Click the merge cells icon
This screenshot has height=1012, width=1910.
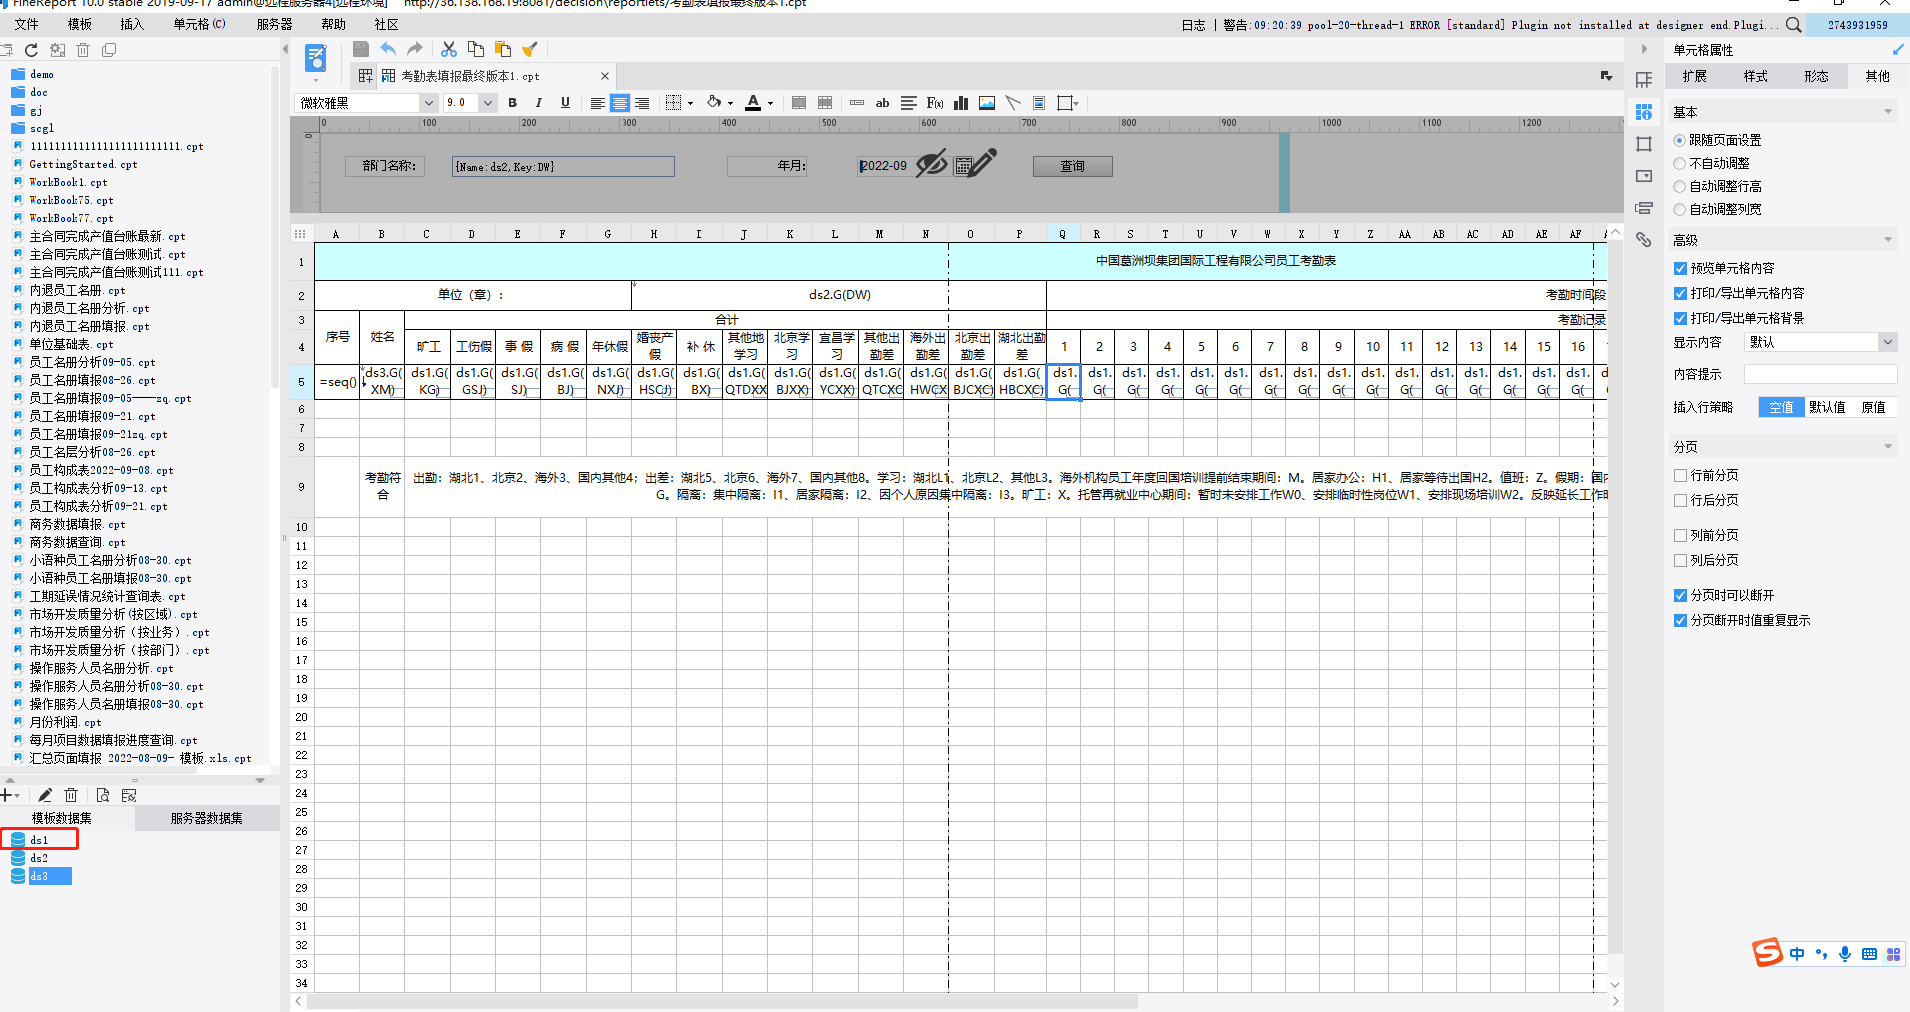[x=799, y=103]
